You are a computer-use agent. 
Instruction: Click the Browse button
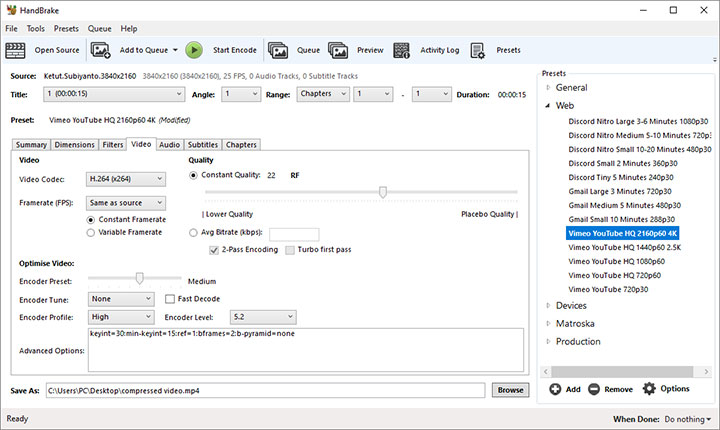pos(510,390)
